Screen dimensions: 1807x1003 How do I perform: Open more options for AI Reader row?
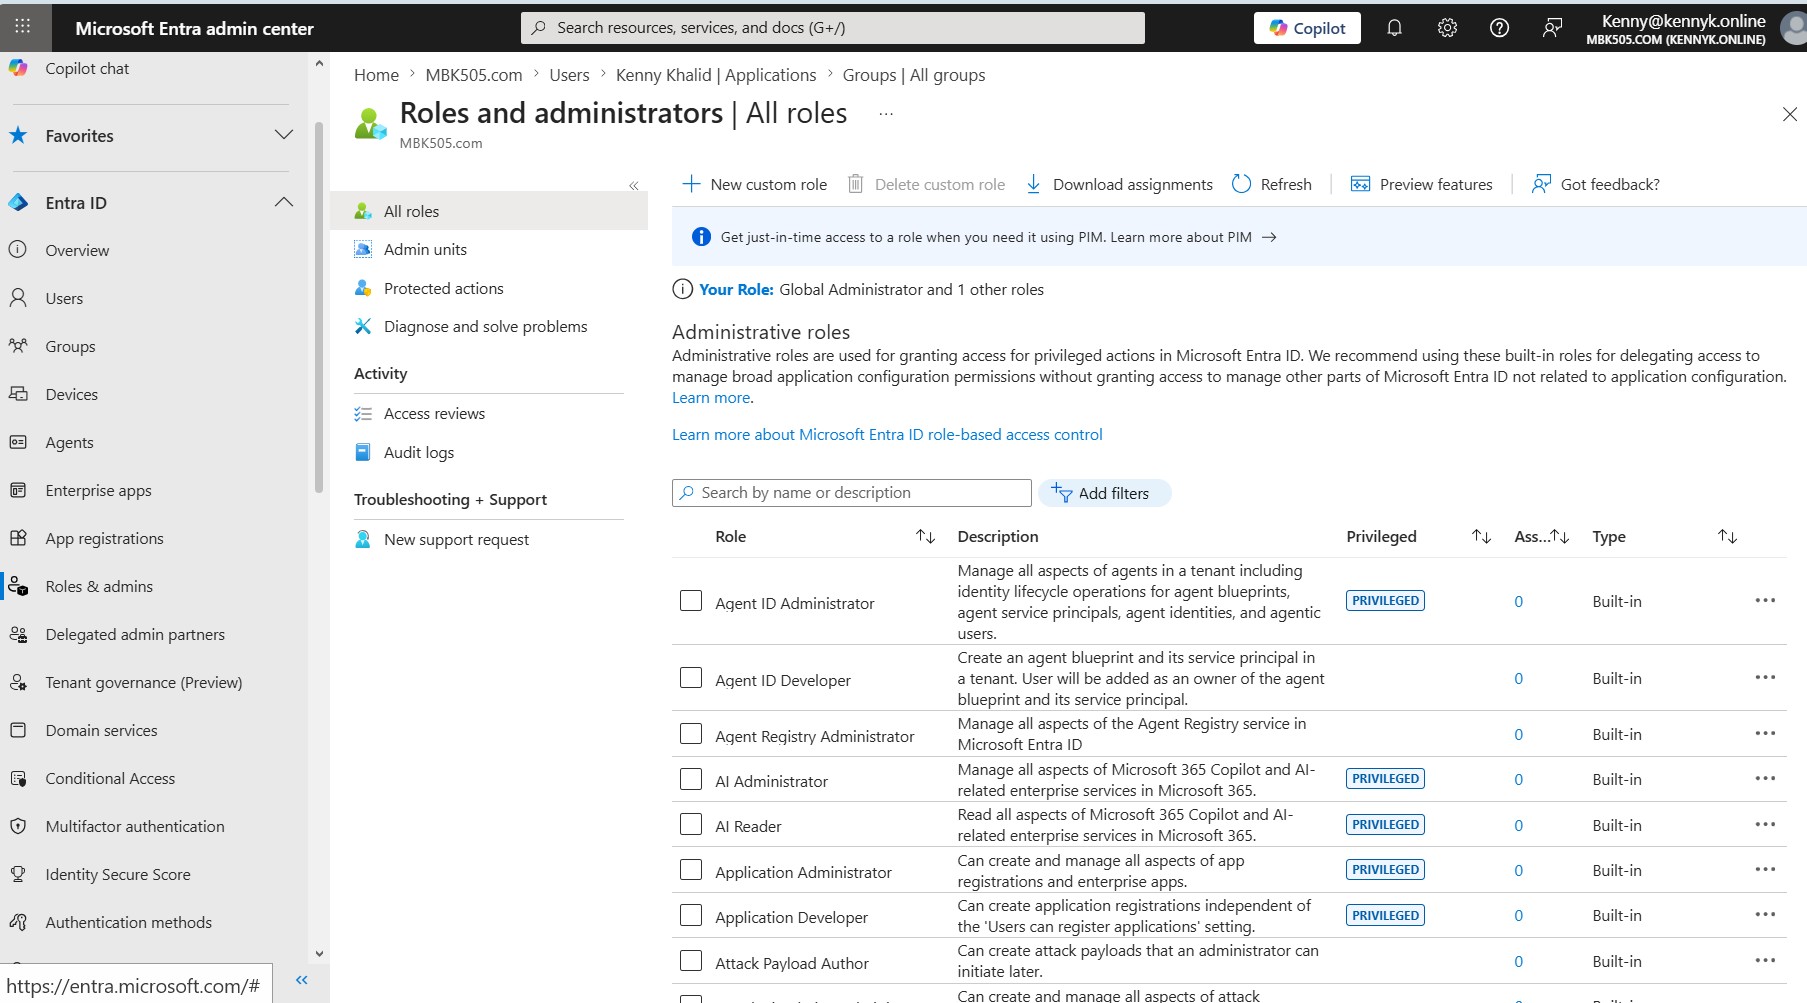pos(1765,824)
